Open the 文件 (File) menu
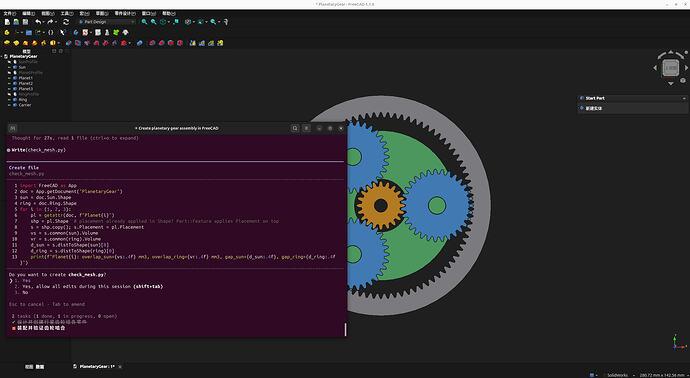The width and height of the screenshot is (690, 378). point(9,14)
